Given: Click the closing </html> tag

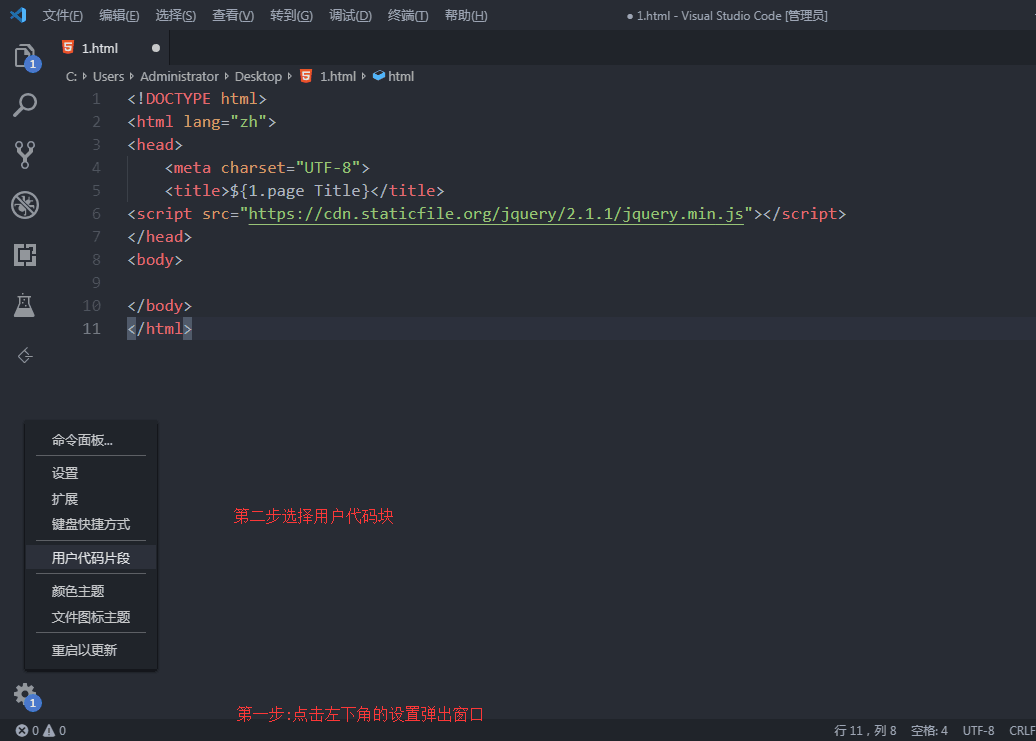Looking at the screenshot, I should (159, 329).
